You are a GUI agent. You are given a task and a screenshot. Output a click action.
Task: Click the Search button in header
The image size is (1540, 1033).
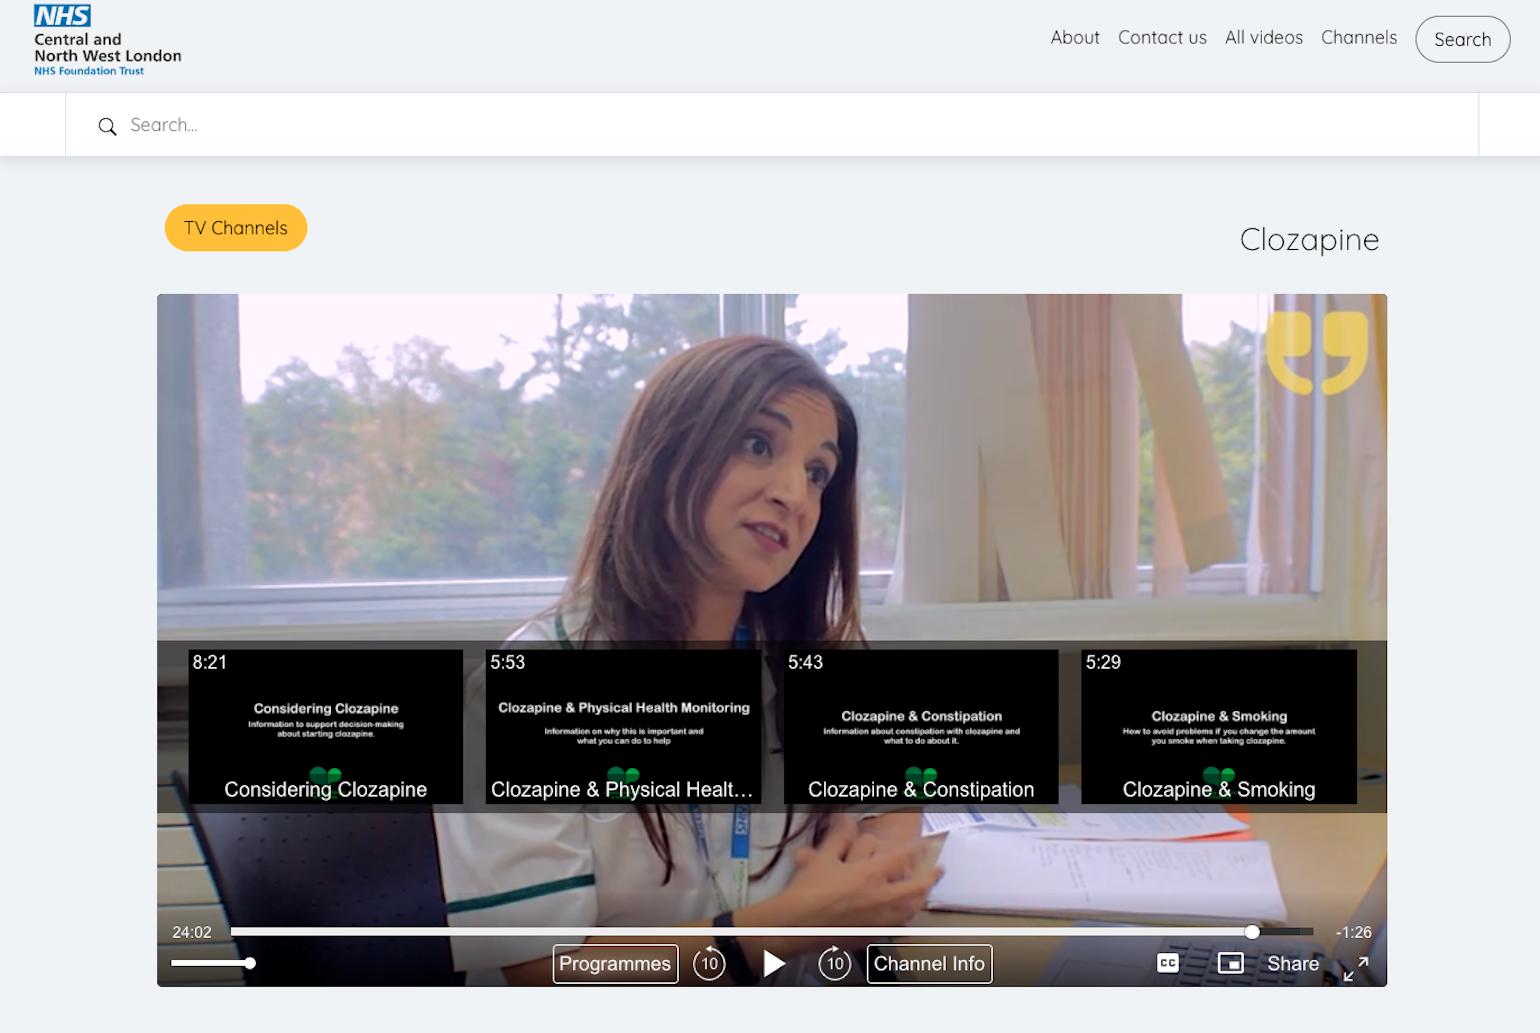click(x=1462, y=40)
